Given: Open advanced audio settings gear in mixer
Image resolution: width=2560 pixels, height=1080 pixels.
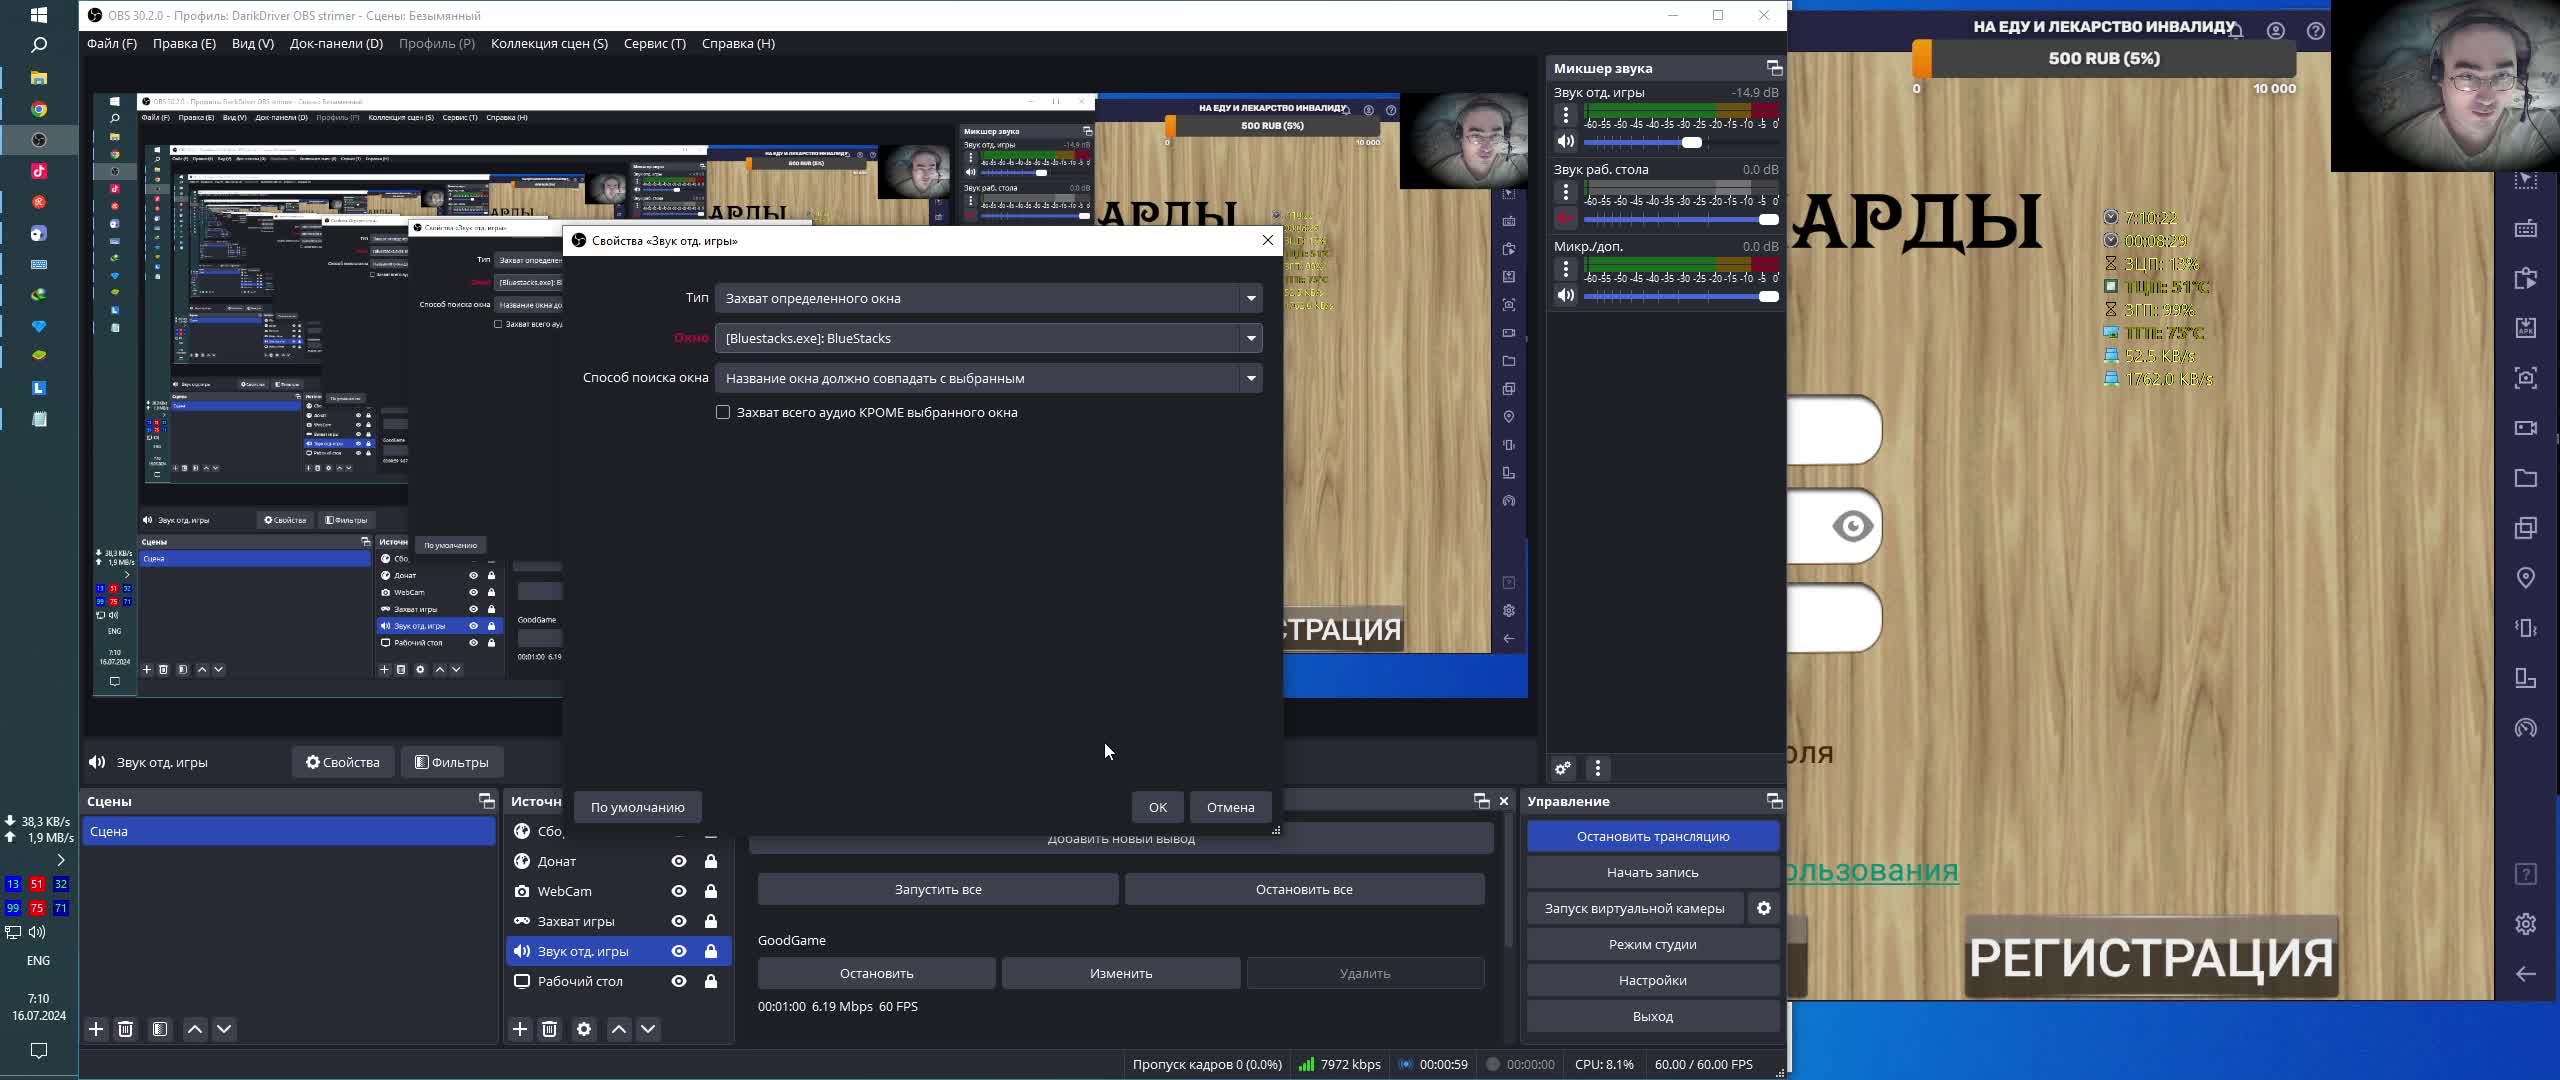Looking at the screenshot, I should (x=1563, y=768).
